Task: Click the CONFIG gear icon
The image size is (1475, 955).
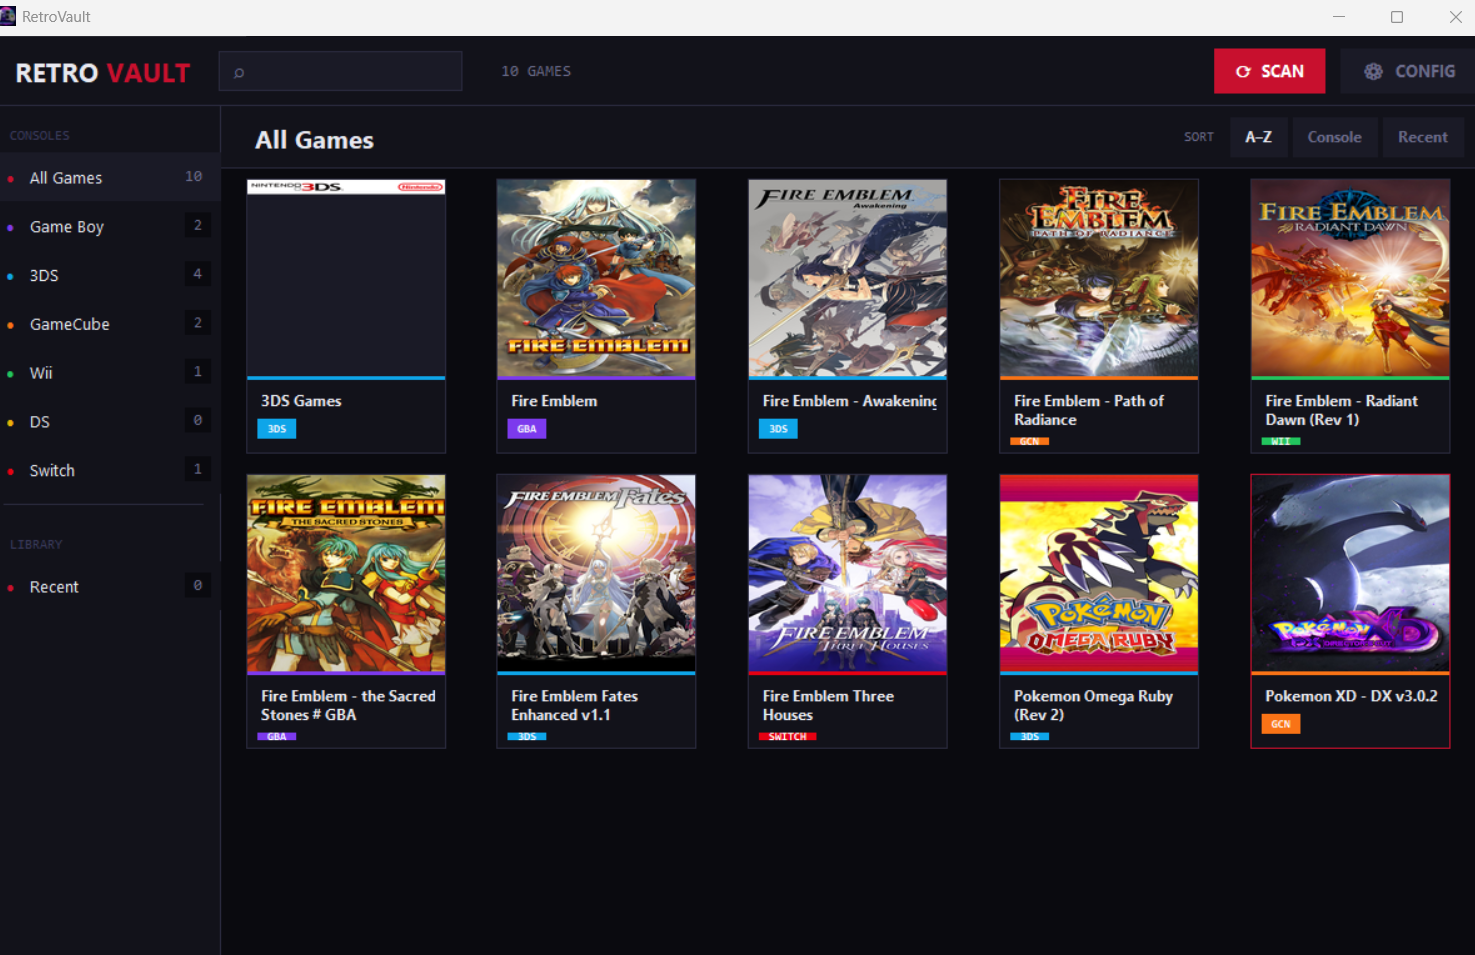Action: [1373, 72]
